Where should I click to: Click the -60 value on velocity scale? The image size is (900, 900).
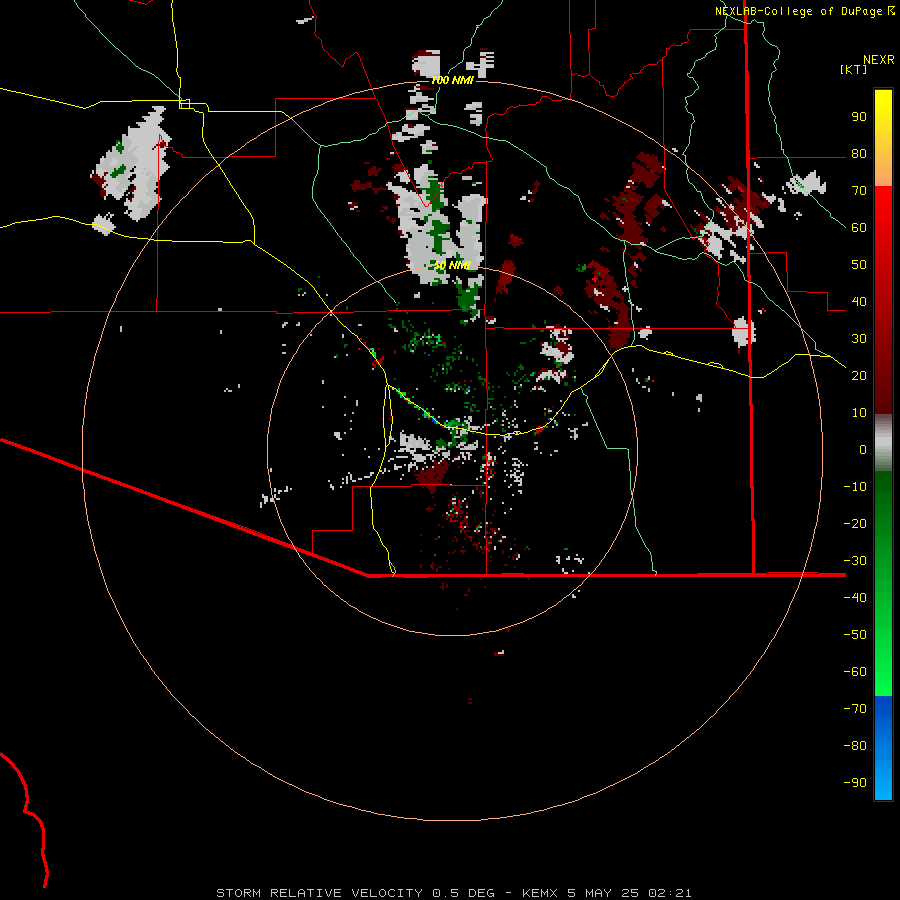coord(855,672)
